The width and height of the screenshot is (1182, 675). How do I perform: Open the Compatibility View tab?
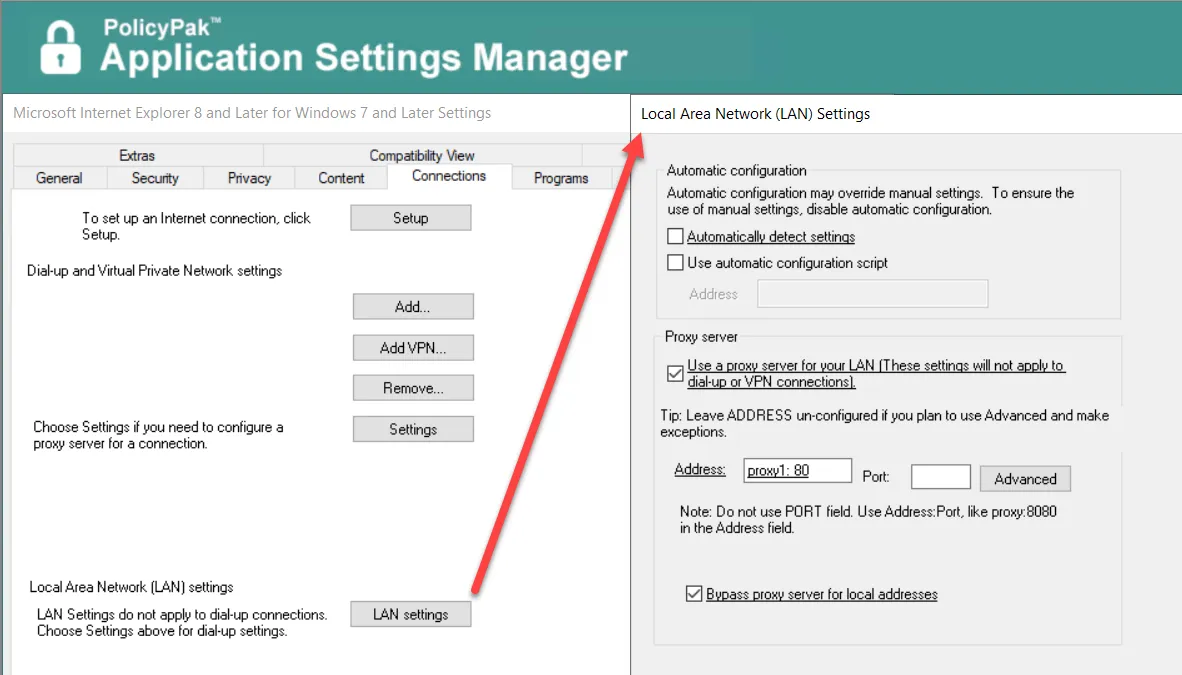(x=422, y=155)
